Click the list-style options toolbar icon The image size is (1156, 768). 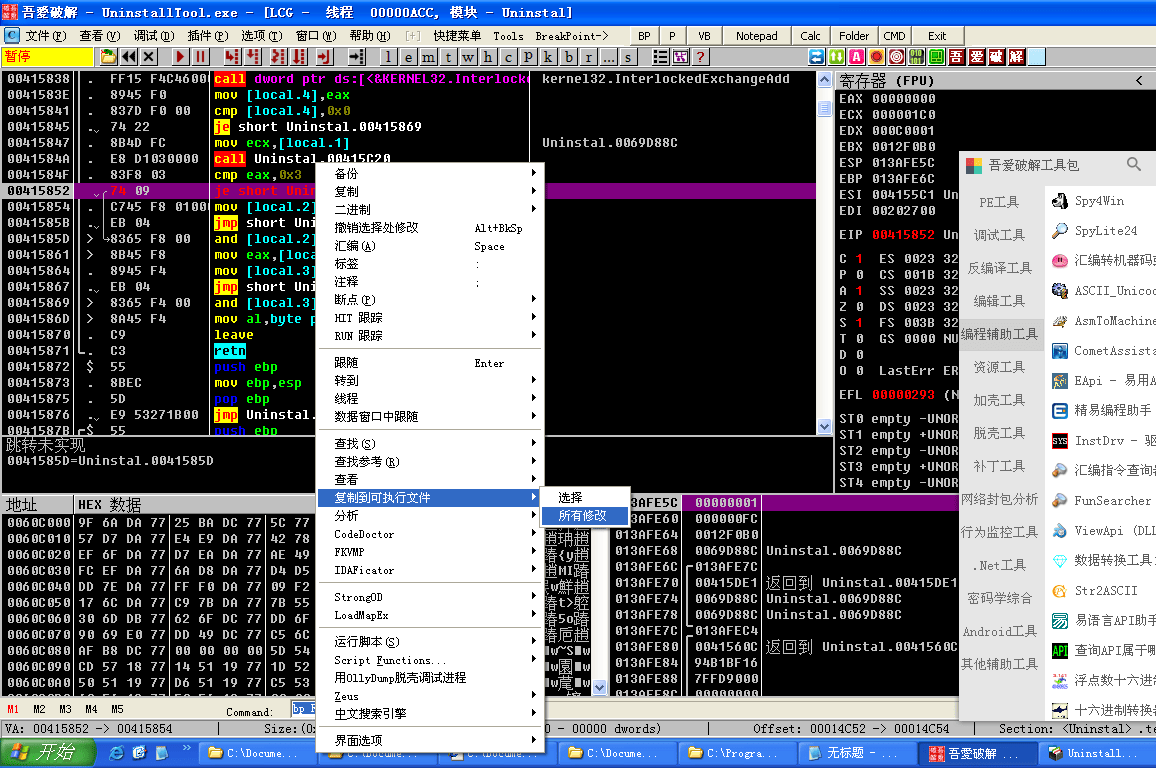661,57
